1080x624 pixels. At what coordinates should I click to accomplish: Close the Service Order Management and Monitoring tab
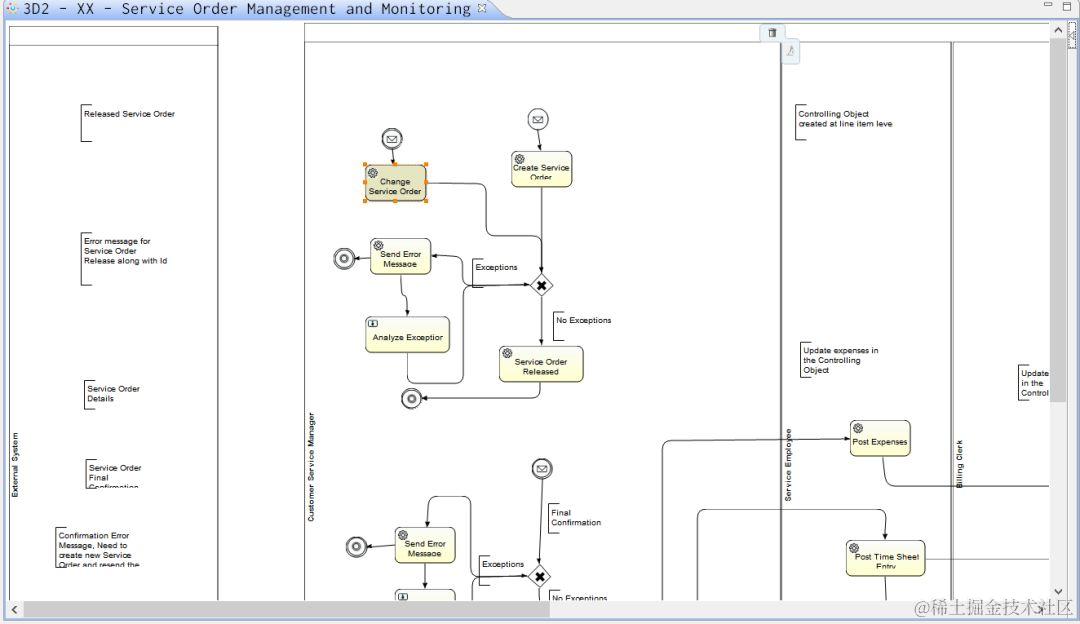coord(482,8)
